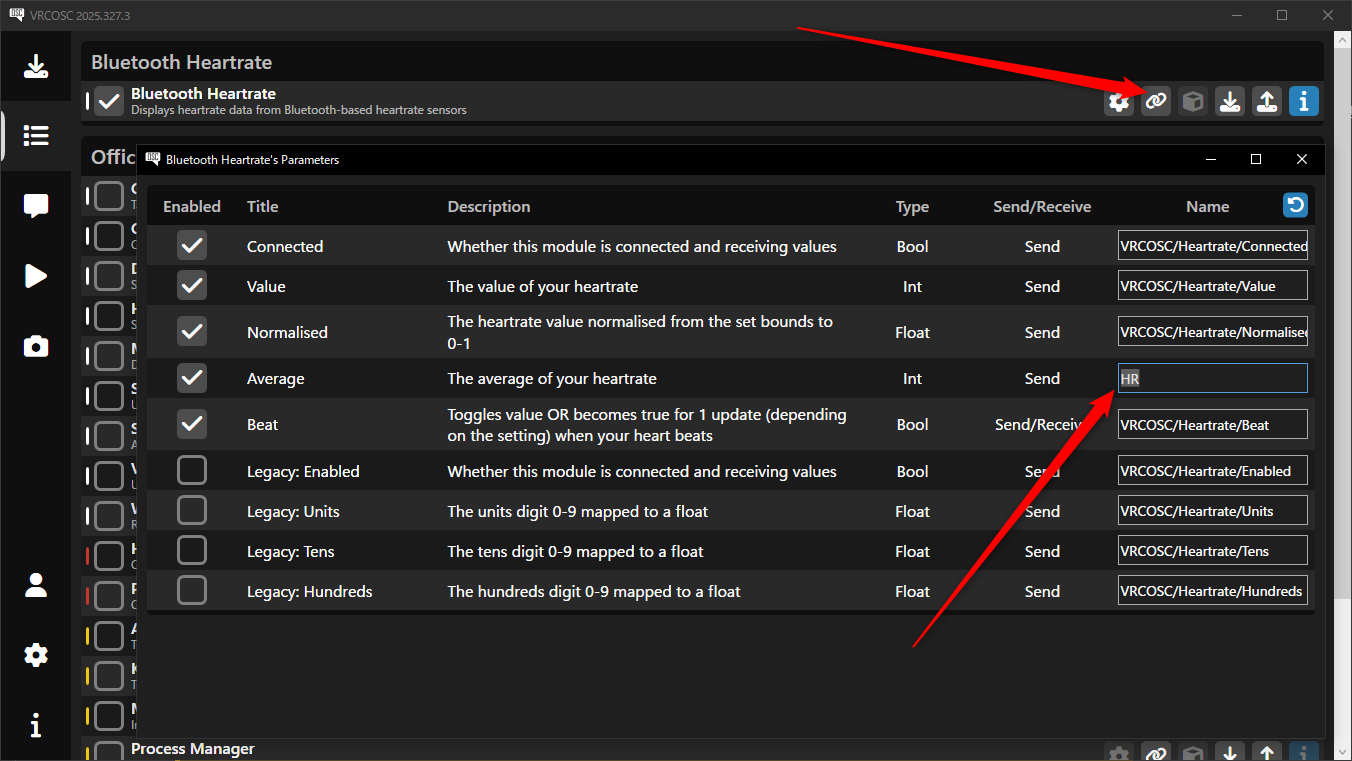Click the Name column header
The width and height of the screenshot is (1352, 761).
(x=1207, y=206)
